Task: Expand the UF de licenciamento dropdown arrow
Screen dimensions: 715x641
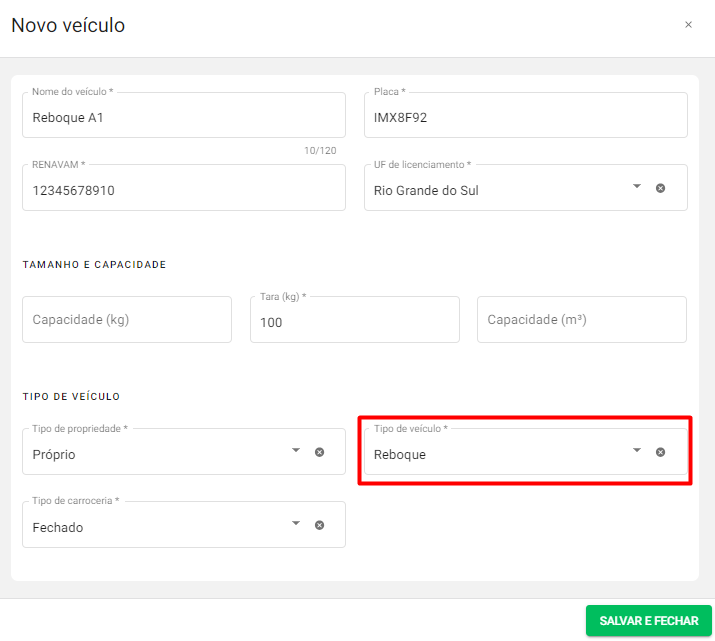Action: [x=637, y=187]
